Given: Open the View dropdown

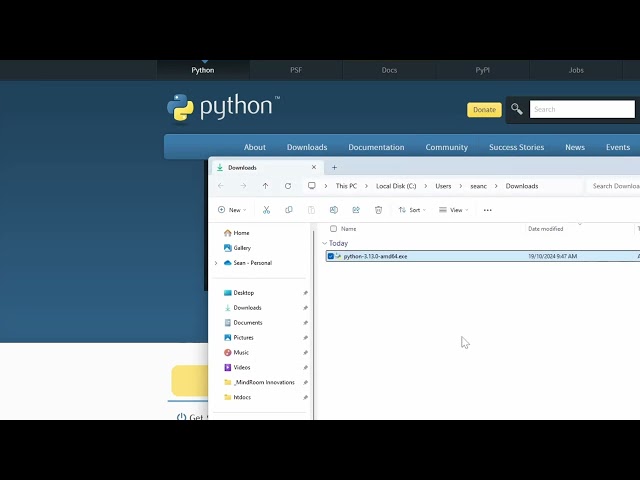Looking at the screenshot, I should point(453,210).
